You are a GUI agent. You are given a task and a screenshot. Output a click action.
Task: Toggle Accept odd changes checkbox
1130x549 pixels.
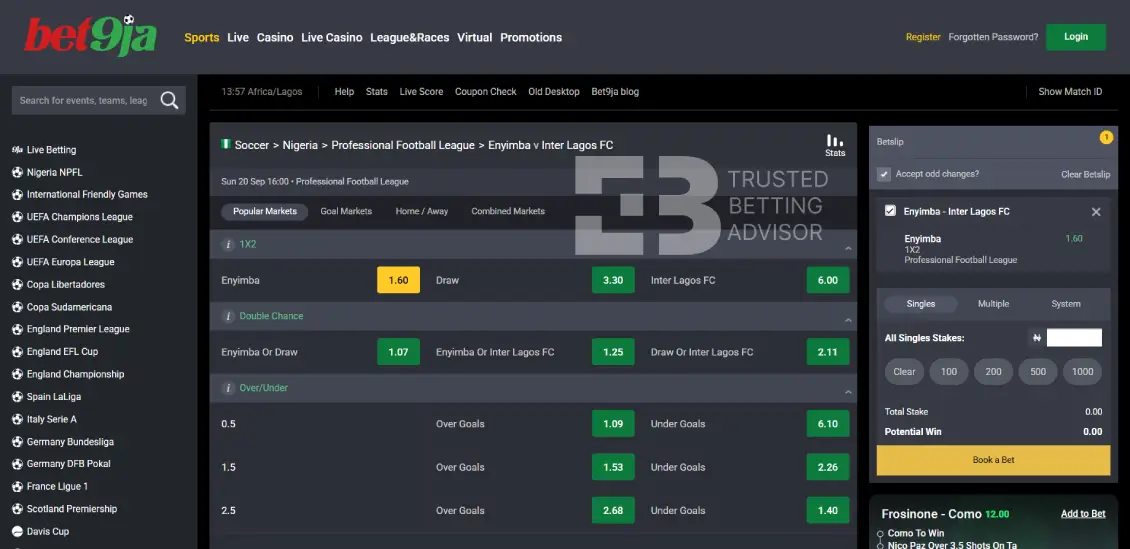884,174
